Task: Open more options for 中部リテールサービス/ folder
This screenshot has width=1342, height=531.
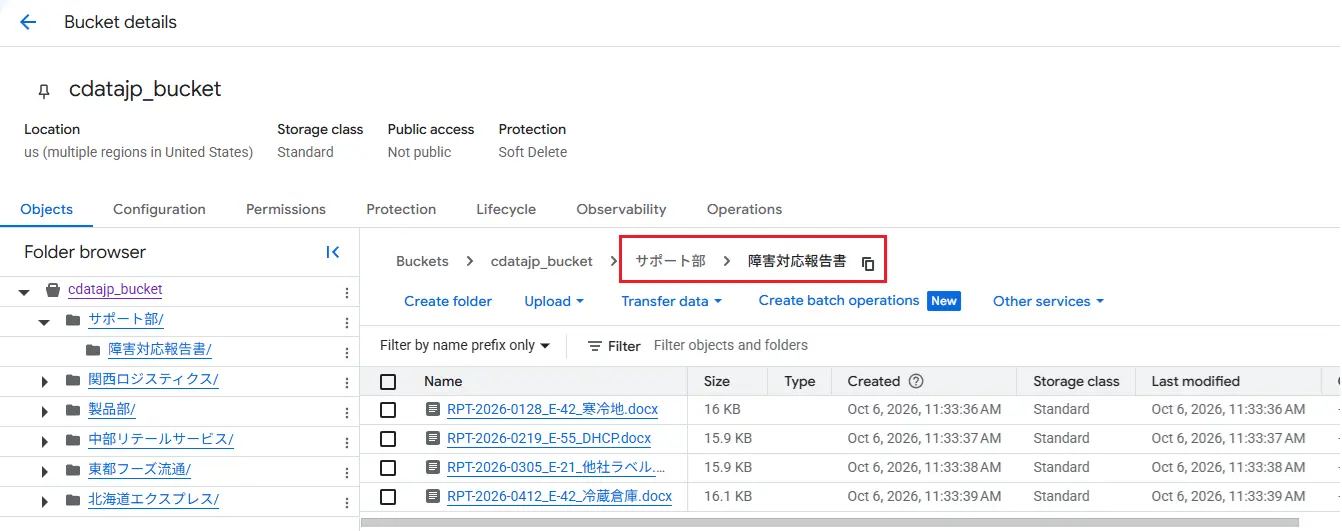Action: 347,441
